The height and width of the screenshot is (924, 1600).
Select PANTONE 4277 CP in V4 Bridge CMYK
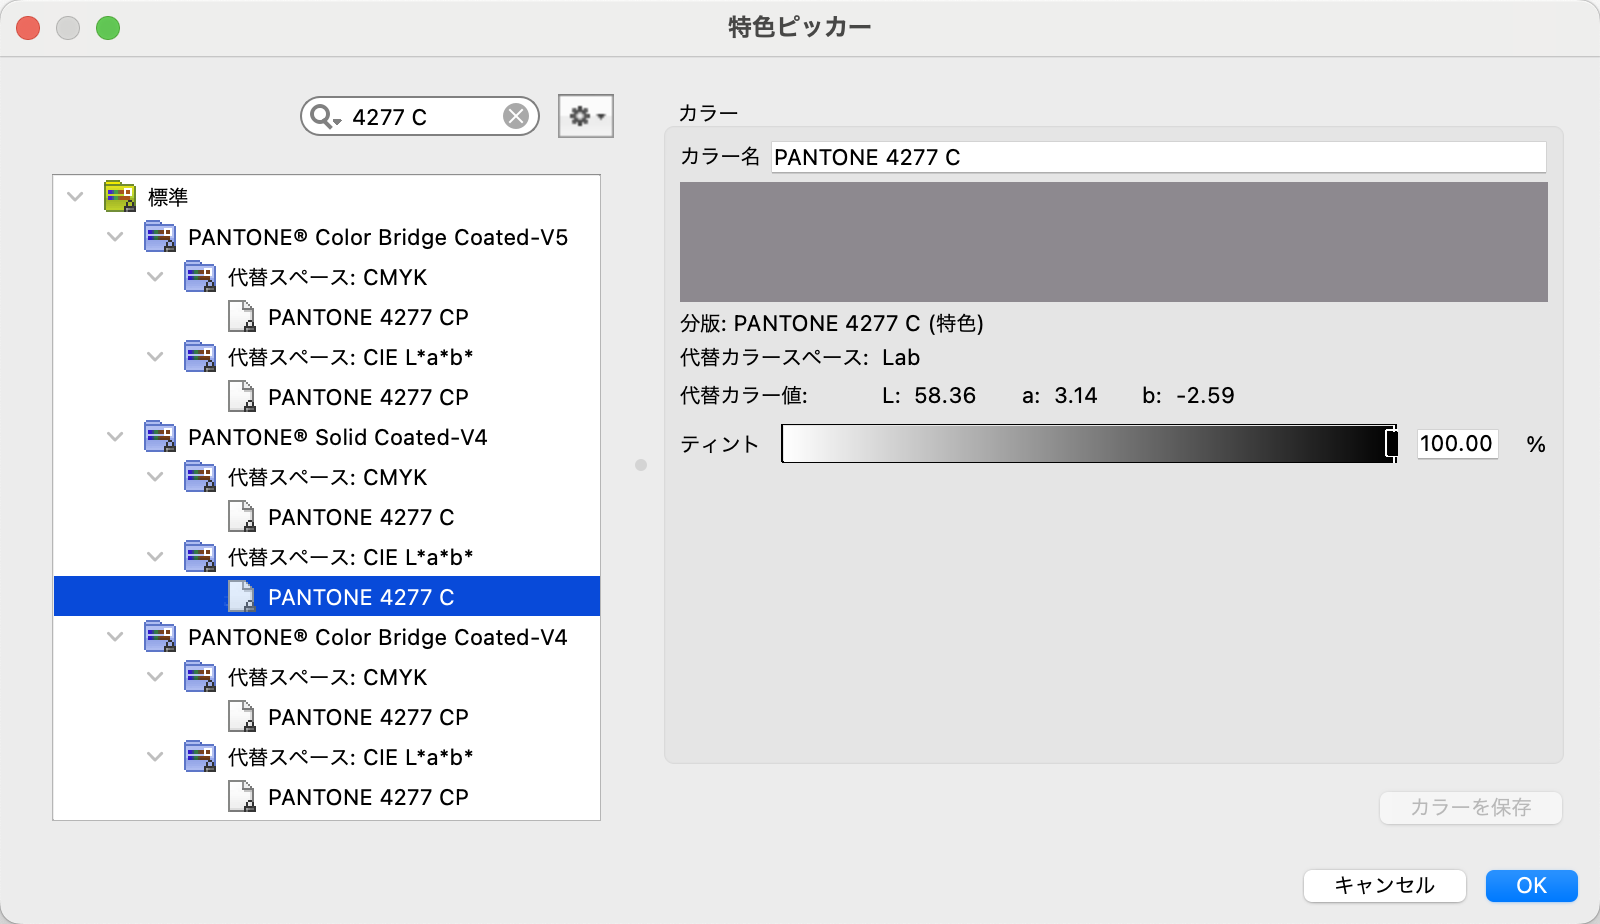pos(368,717)
